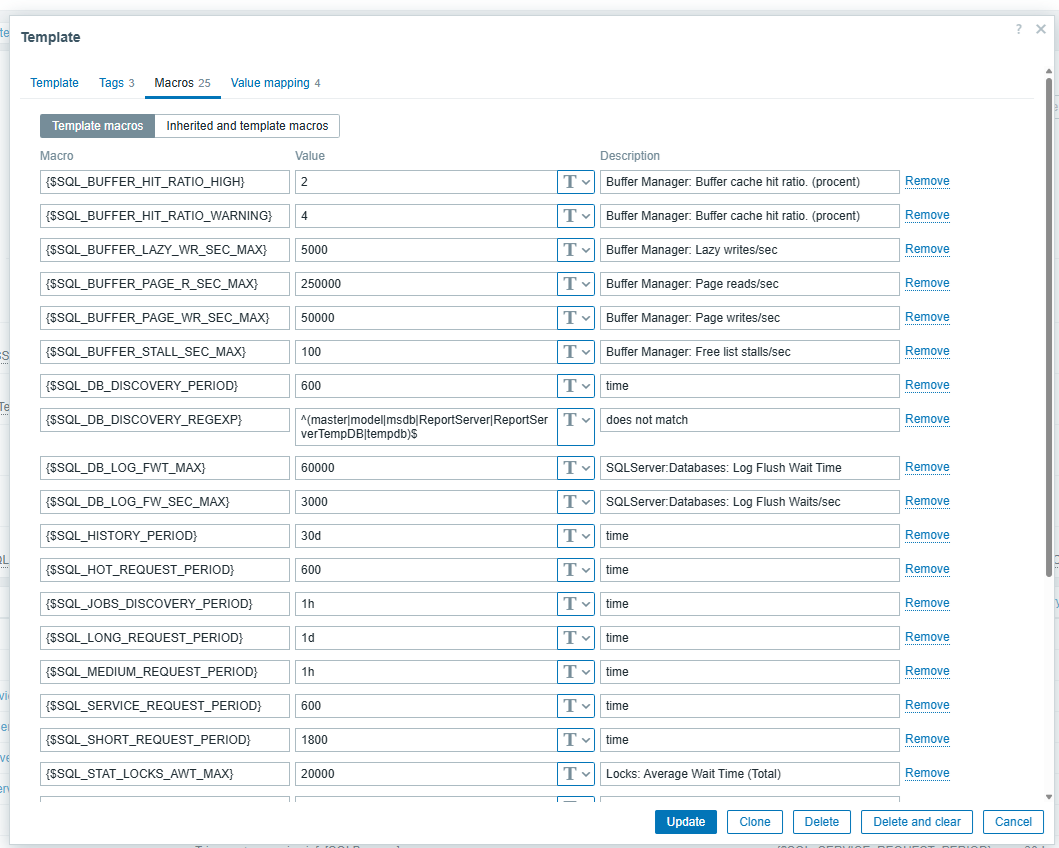
Task: Edit description 'Locks: Average Wait Time (Total)'
Action: click(750, 774)
